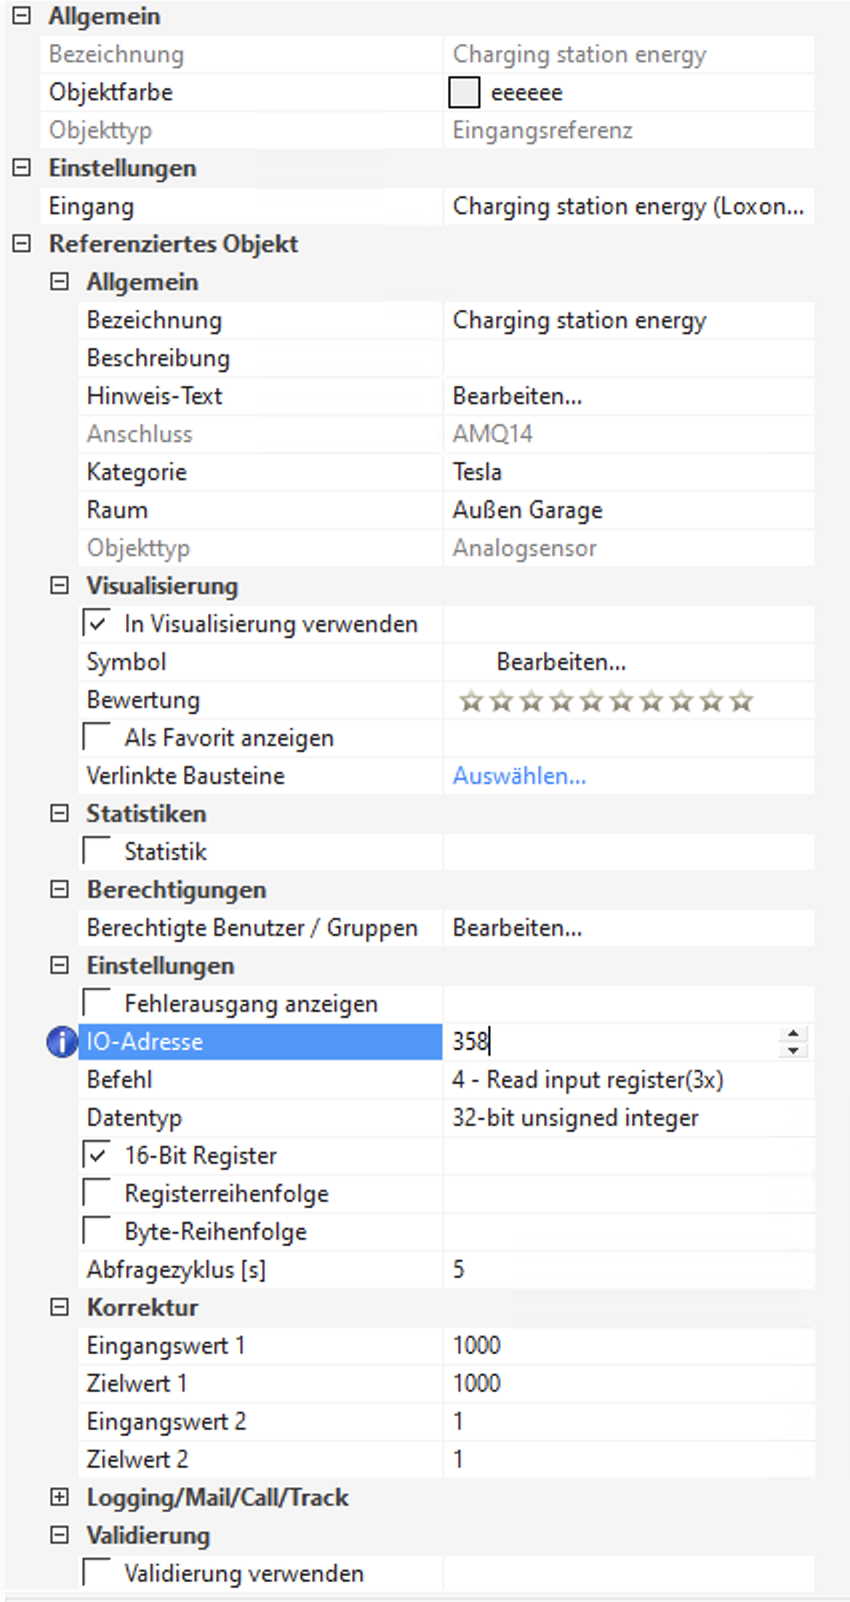Enable the Statistik checkbox

tap(98, 851)
